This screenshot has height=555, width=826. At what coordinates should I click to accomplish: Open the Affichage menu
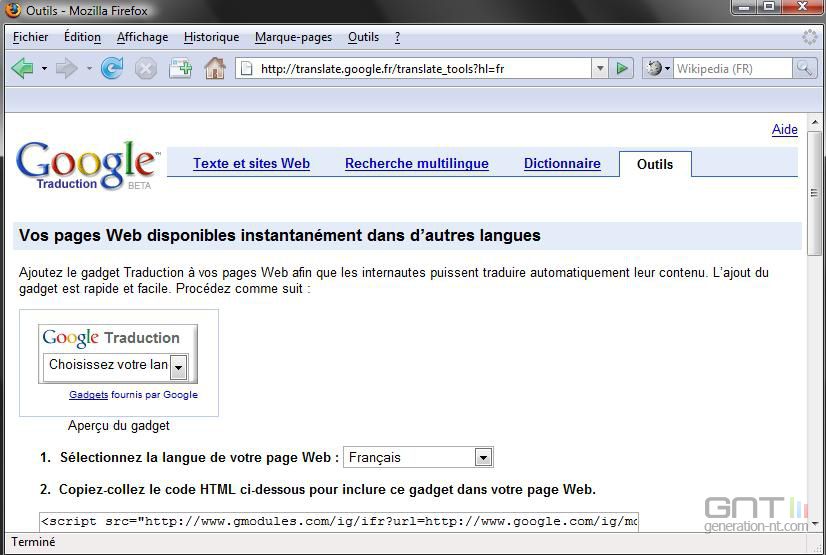[x=142, y=37]
